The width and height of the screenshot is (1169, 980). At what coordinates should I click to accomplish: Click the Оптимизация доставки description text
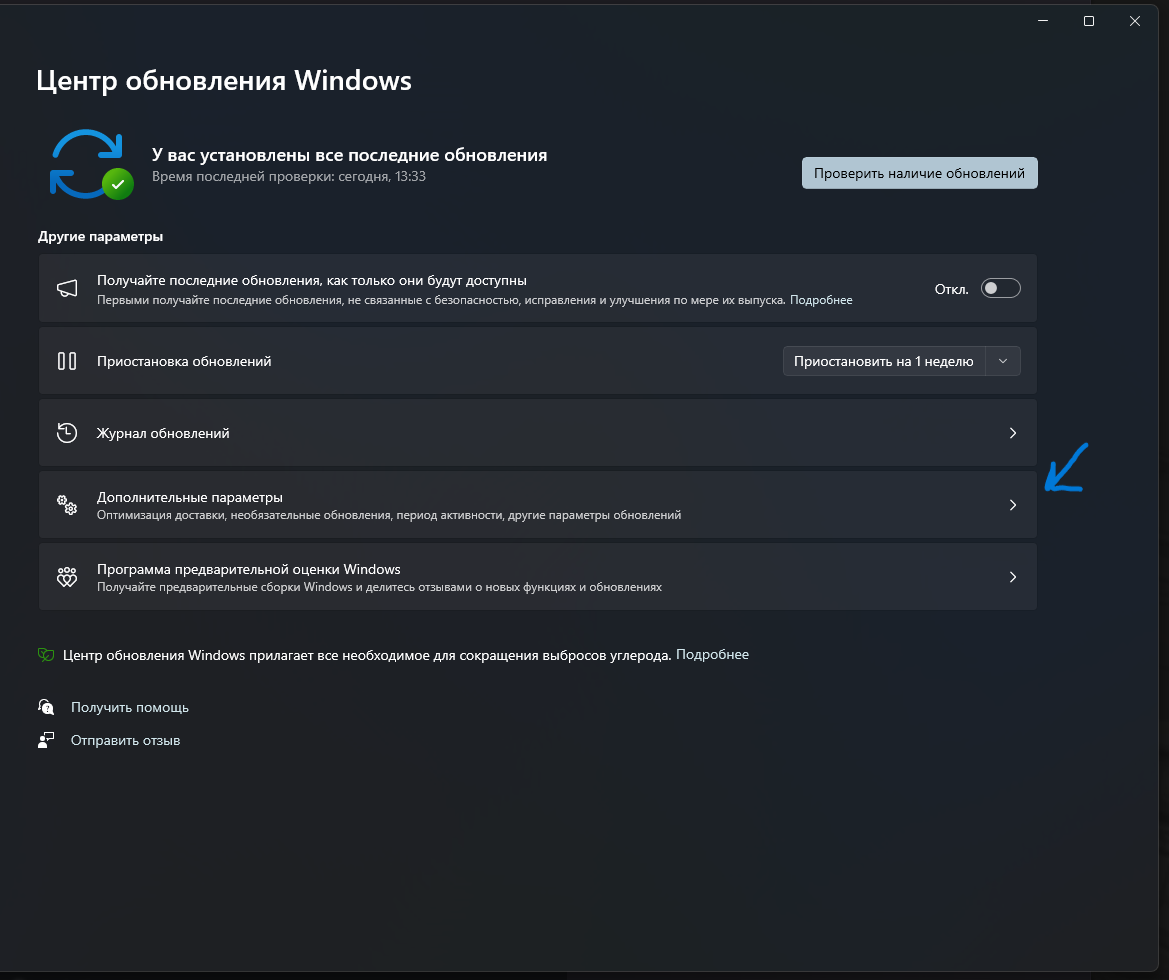(388, 515)
